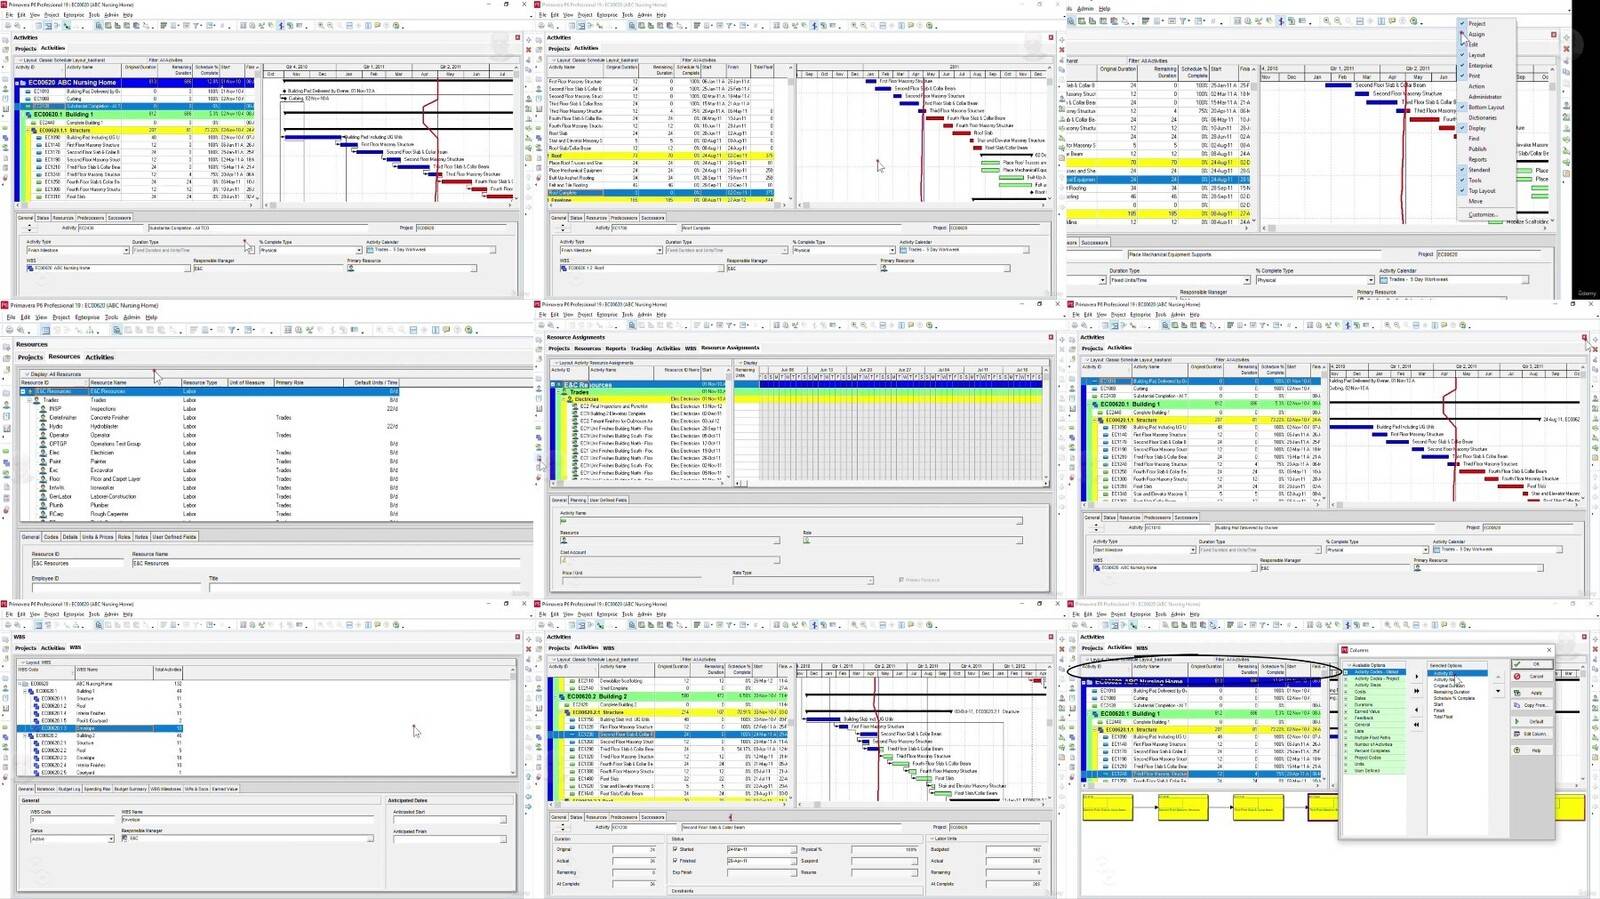Click Apply in the Columns dialog

pyautogui.click(x=1533, y=692)
